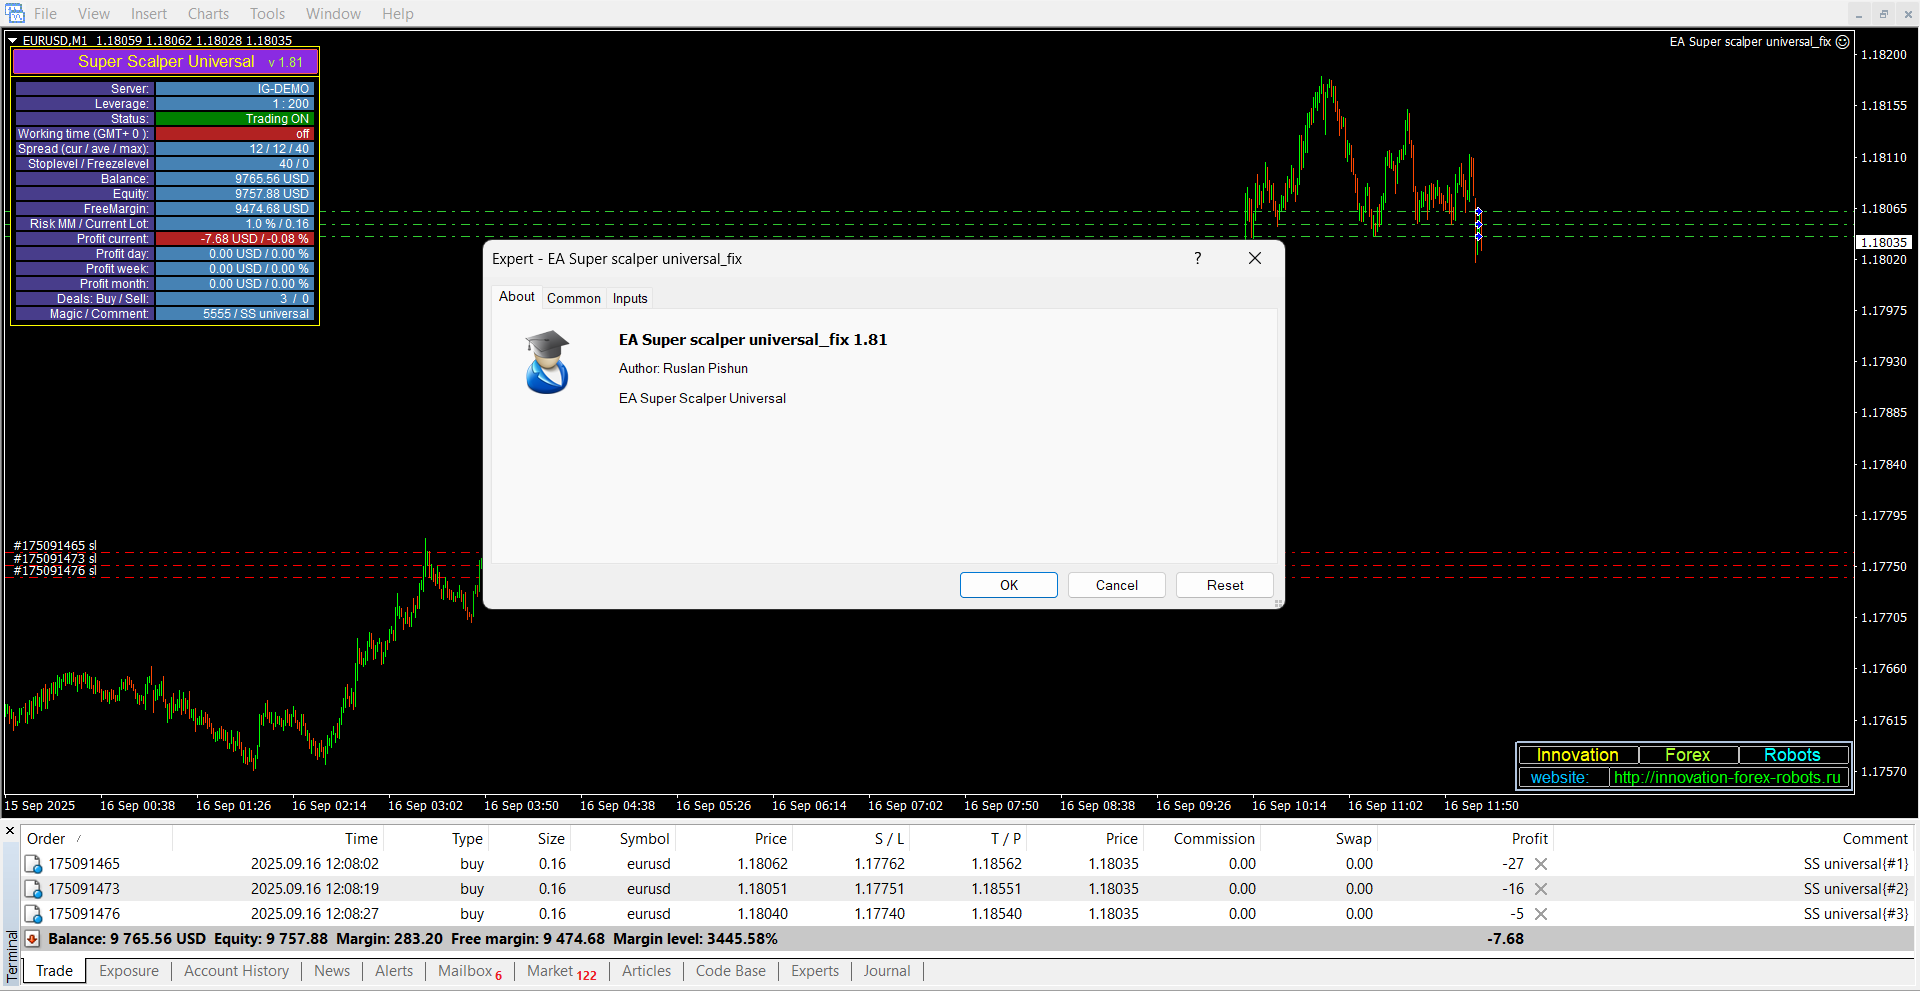Sort by the Order column header
The height and width of the screenshot is (992, 1920).
46,839
